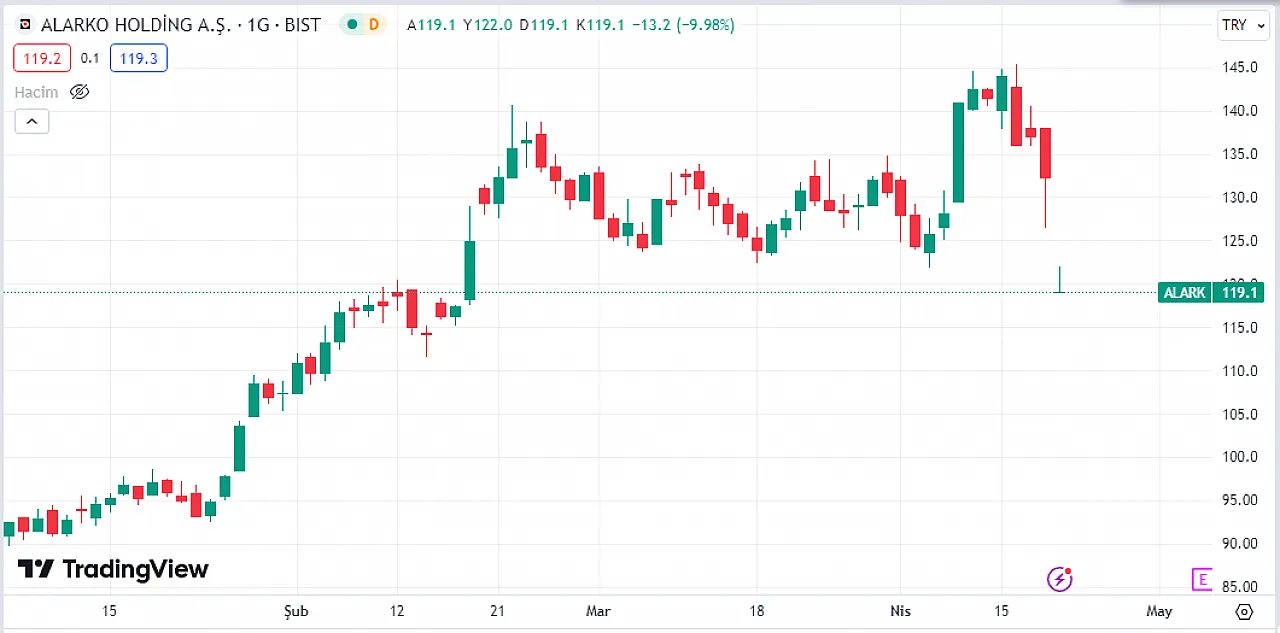Open the TRY currency dropdown
Image resolution: width=1280 pixels, height=633 pixels.
(x=1243, y=25)
